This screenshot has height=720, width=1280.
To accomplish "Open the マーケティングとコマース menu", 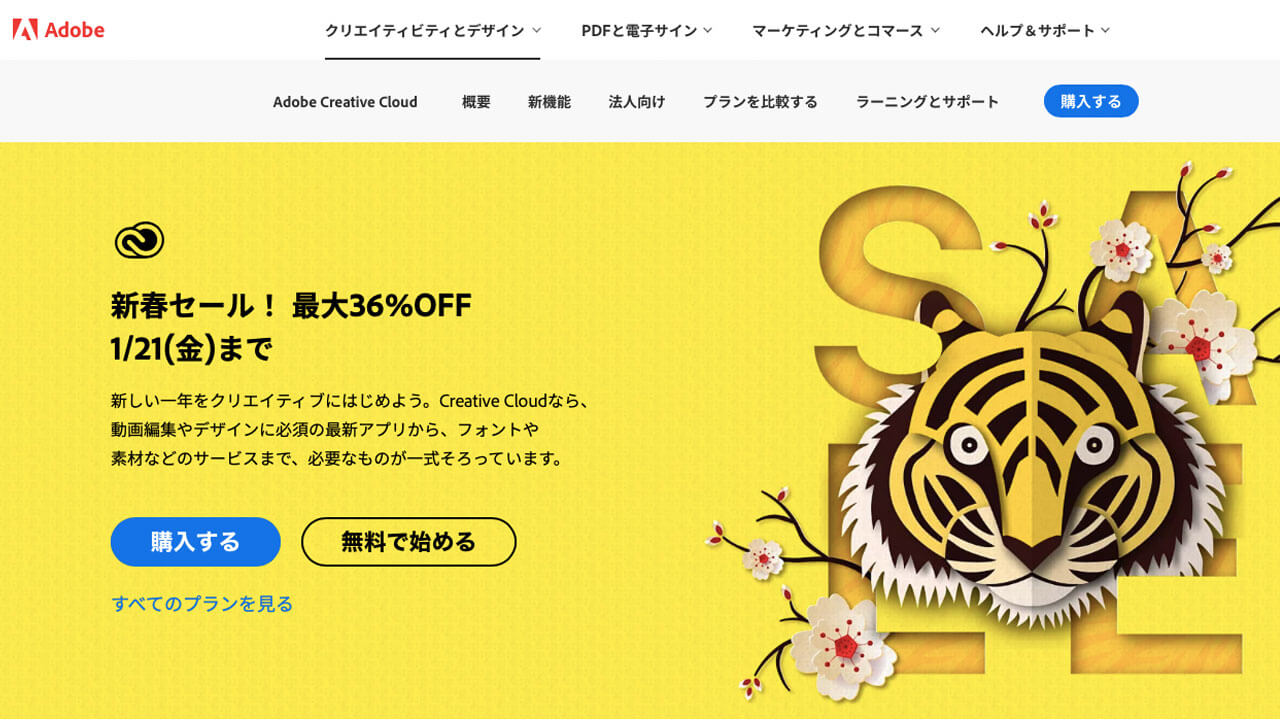I will pos(846,31).
